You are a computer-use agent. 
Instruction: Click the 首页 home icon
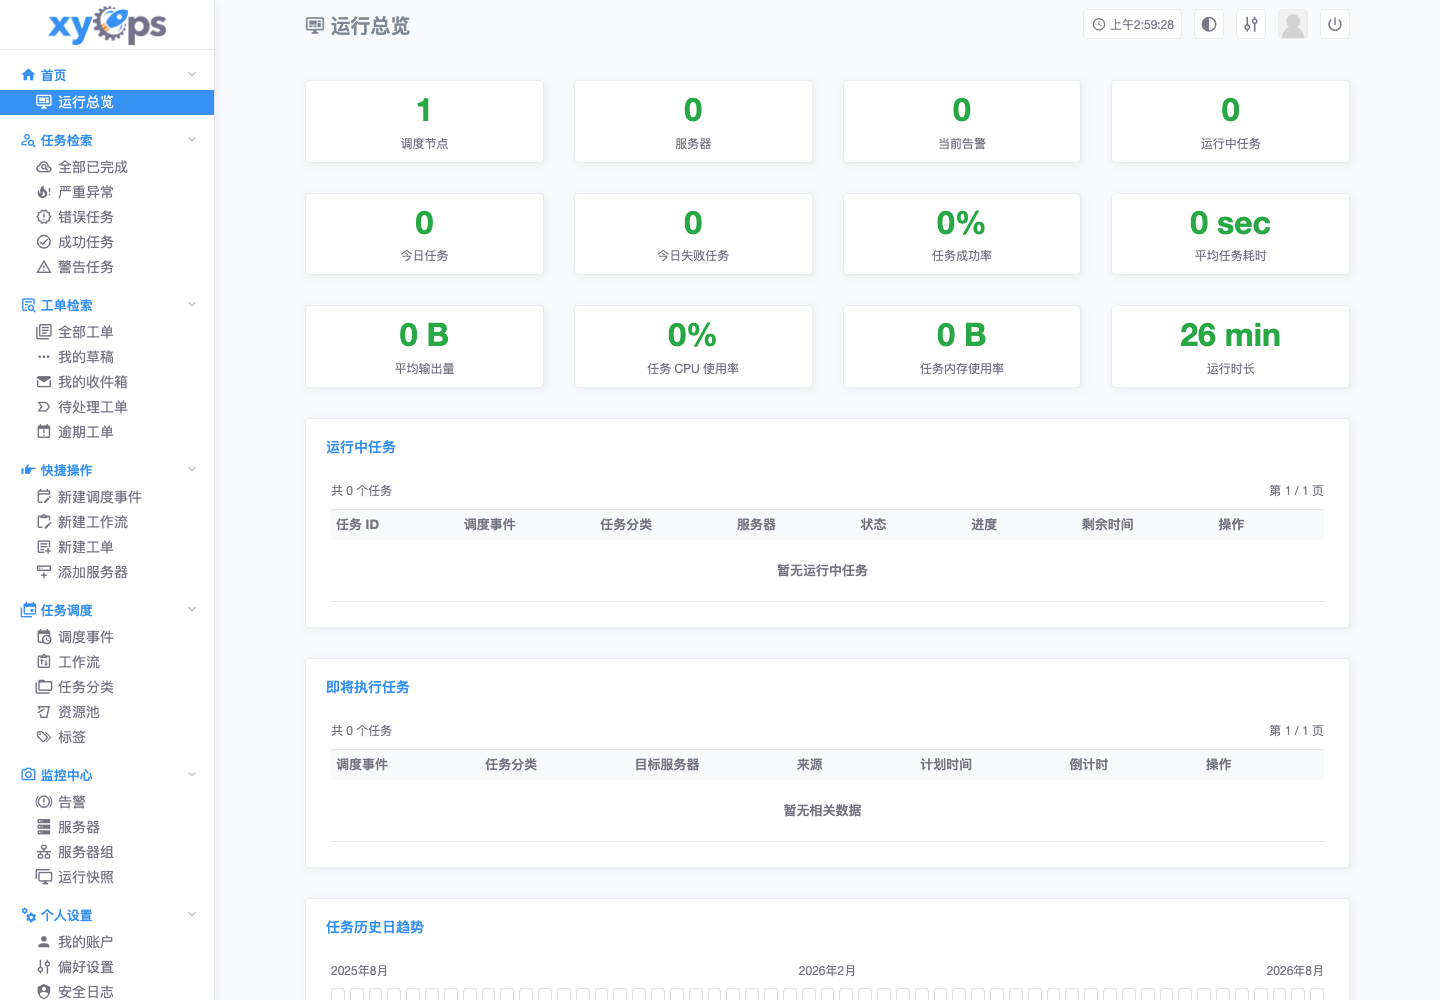pos(28,75)
